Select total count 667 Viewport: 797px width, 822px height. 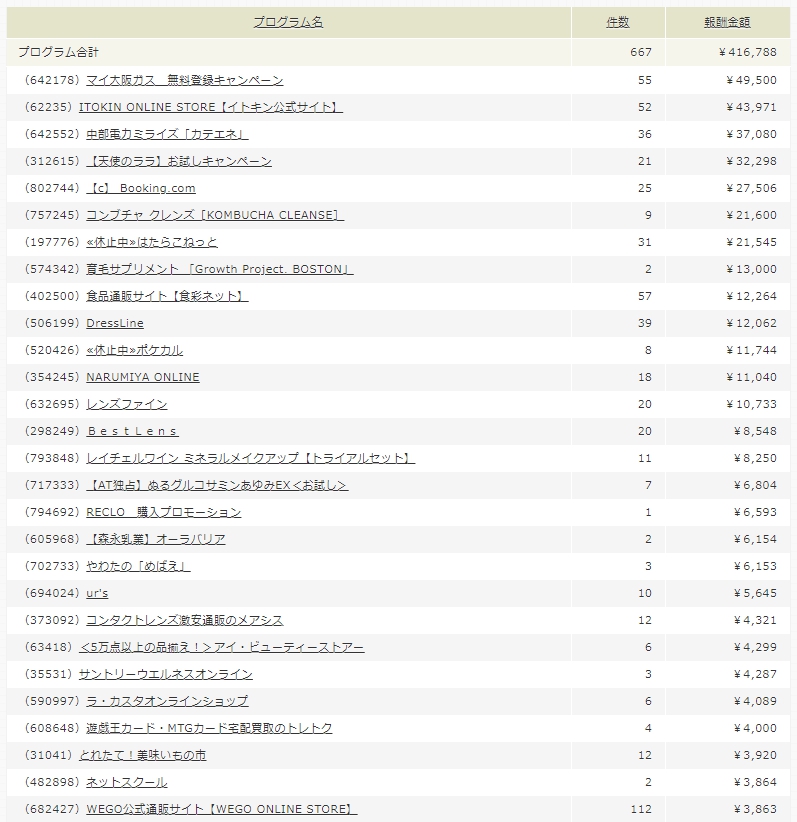(641, 52)
